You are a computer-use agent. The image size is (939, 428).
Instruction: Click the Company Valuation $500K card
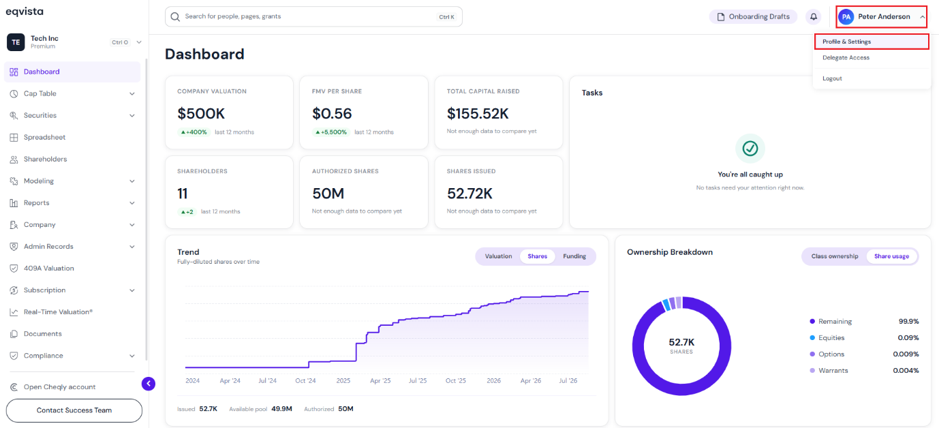click(x=229, y=112)
